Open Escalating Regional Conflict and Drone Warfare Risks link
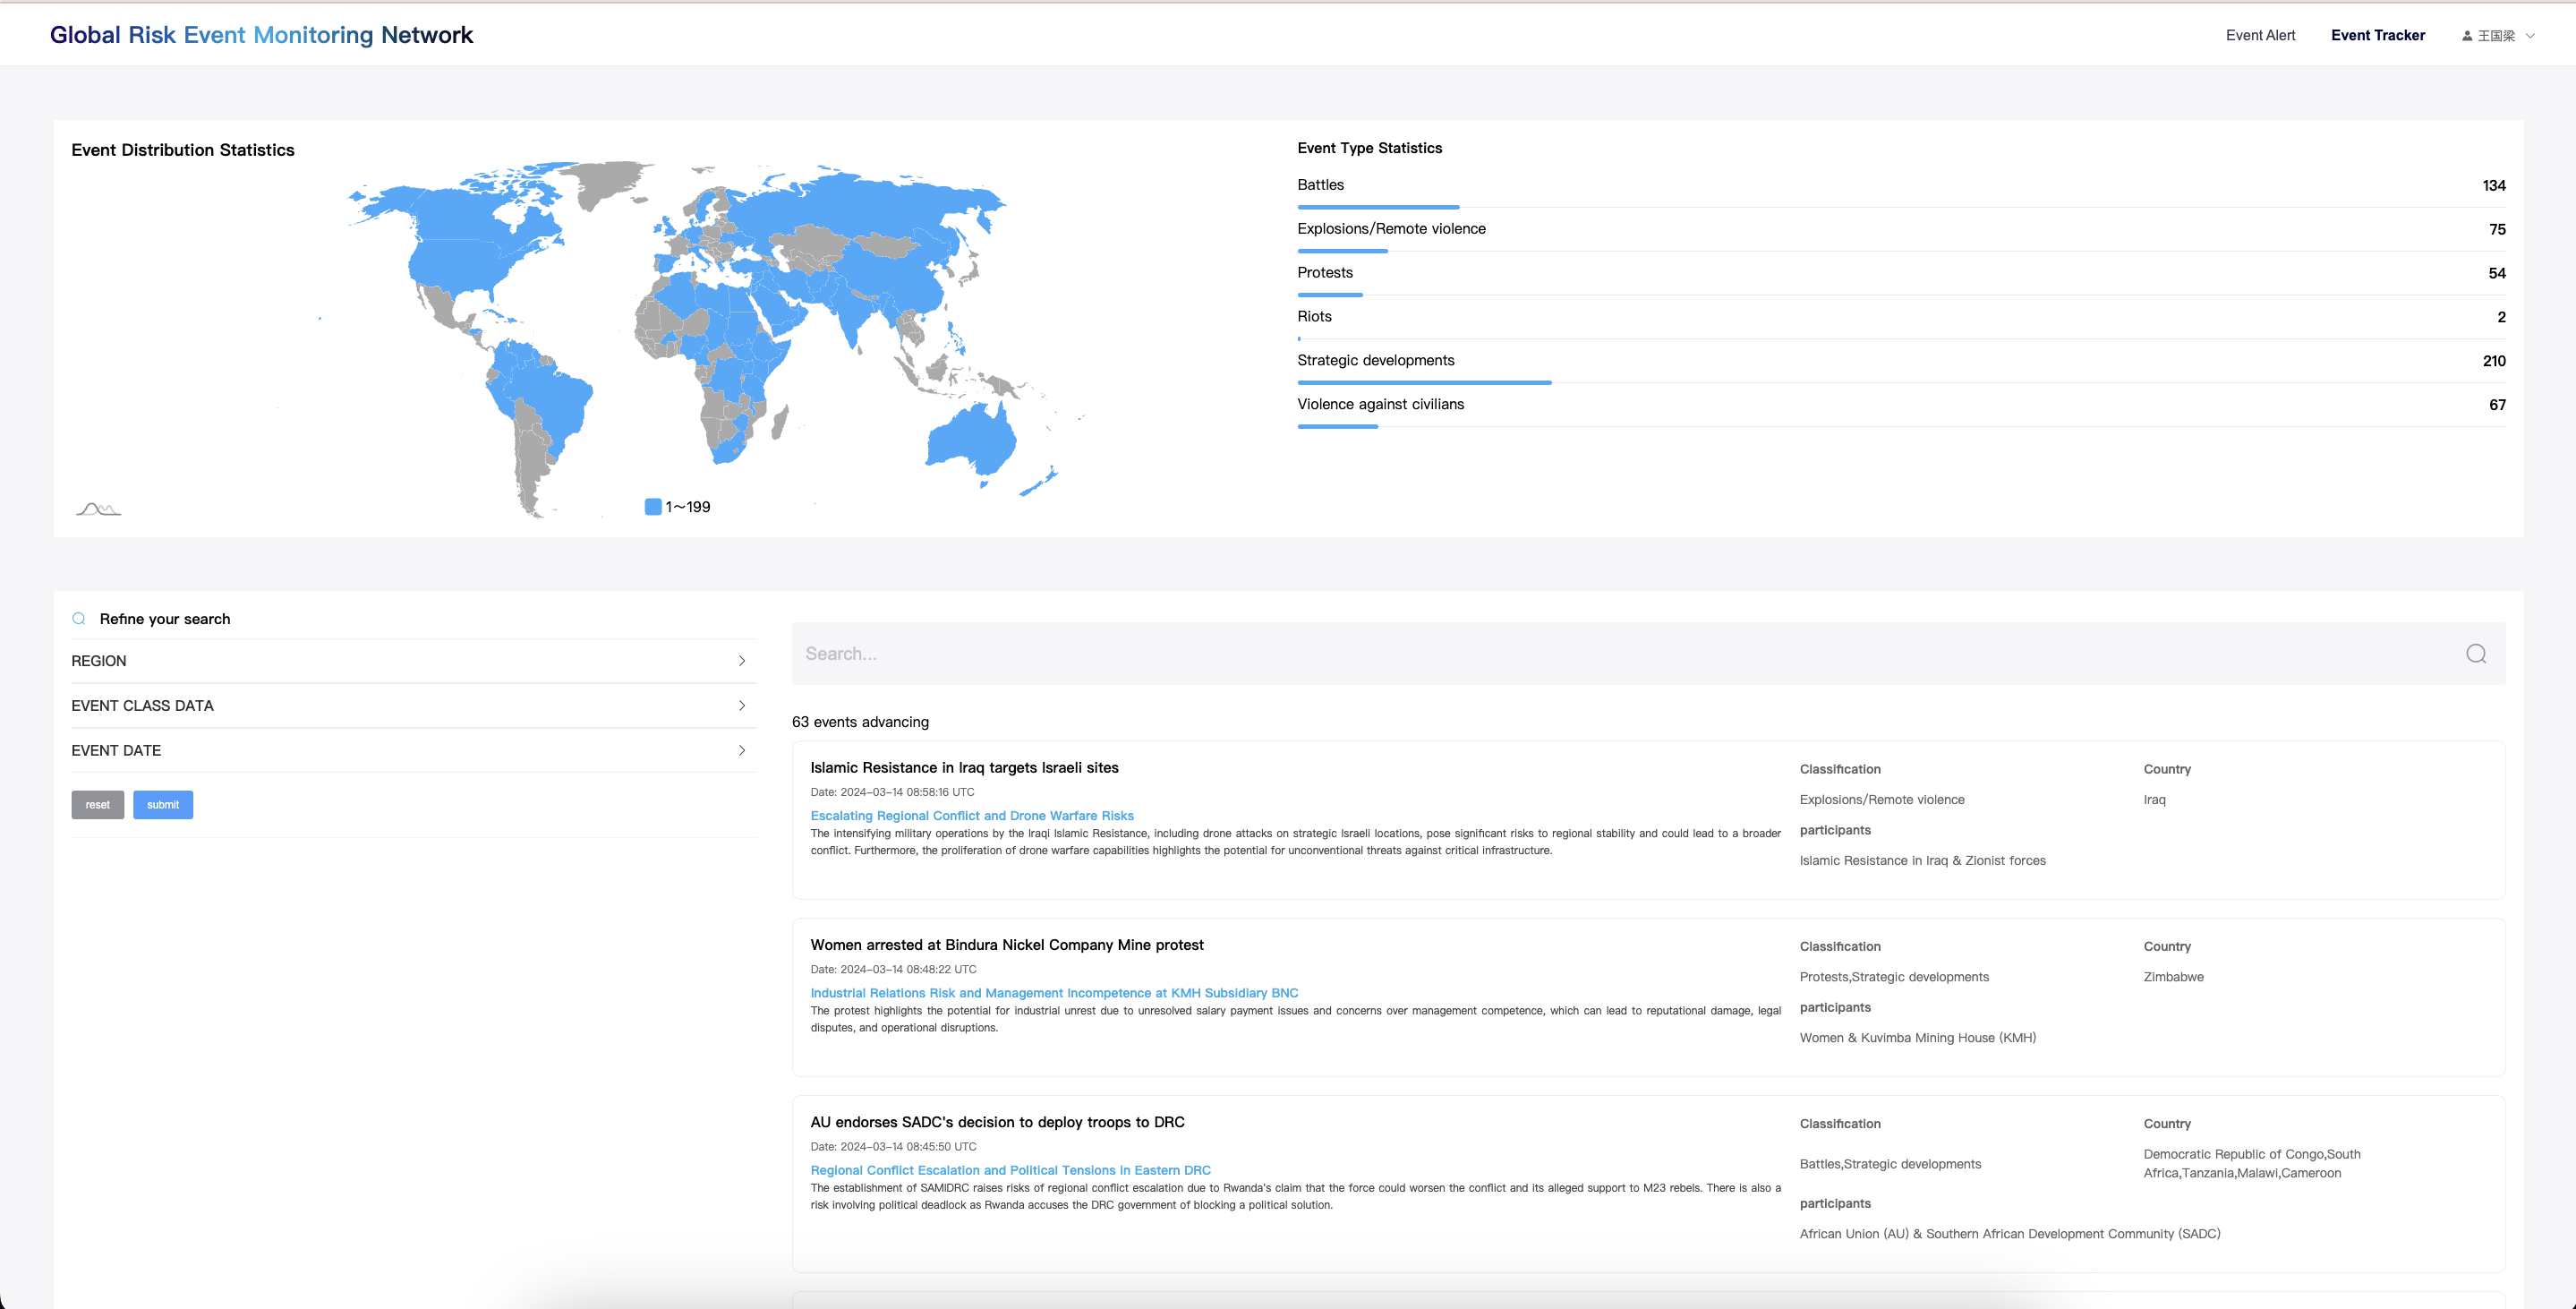Screen dimensions: 2576x1309 tap(972, 816)
